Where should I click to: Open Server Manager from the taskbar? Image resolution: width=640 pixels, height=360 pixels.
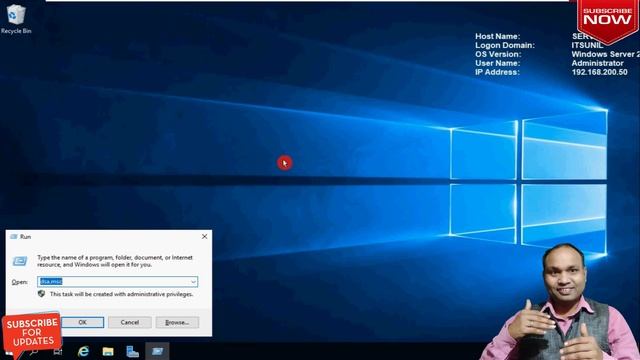pos(132,351)
